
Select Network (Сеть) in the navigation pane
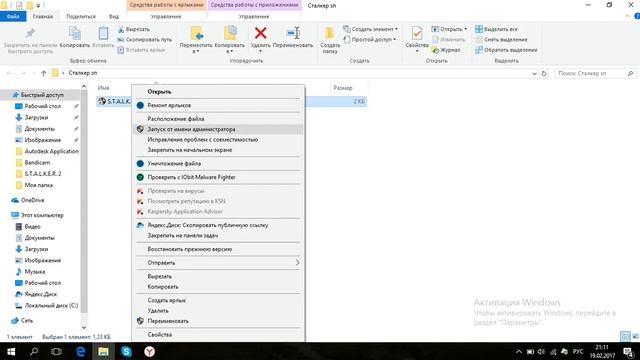point(27,320)
